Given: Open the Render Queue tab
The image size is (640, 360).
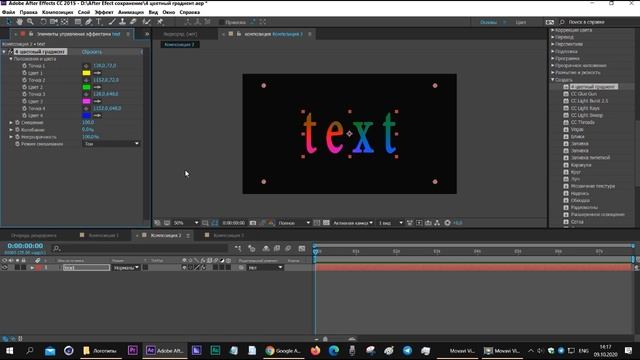Looking at the screenshot, I should point(34,236).
